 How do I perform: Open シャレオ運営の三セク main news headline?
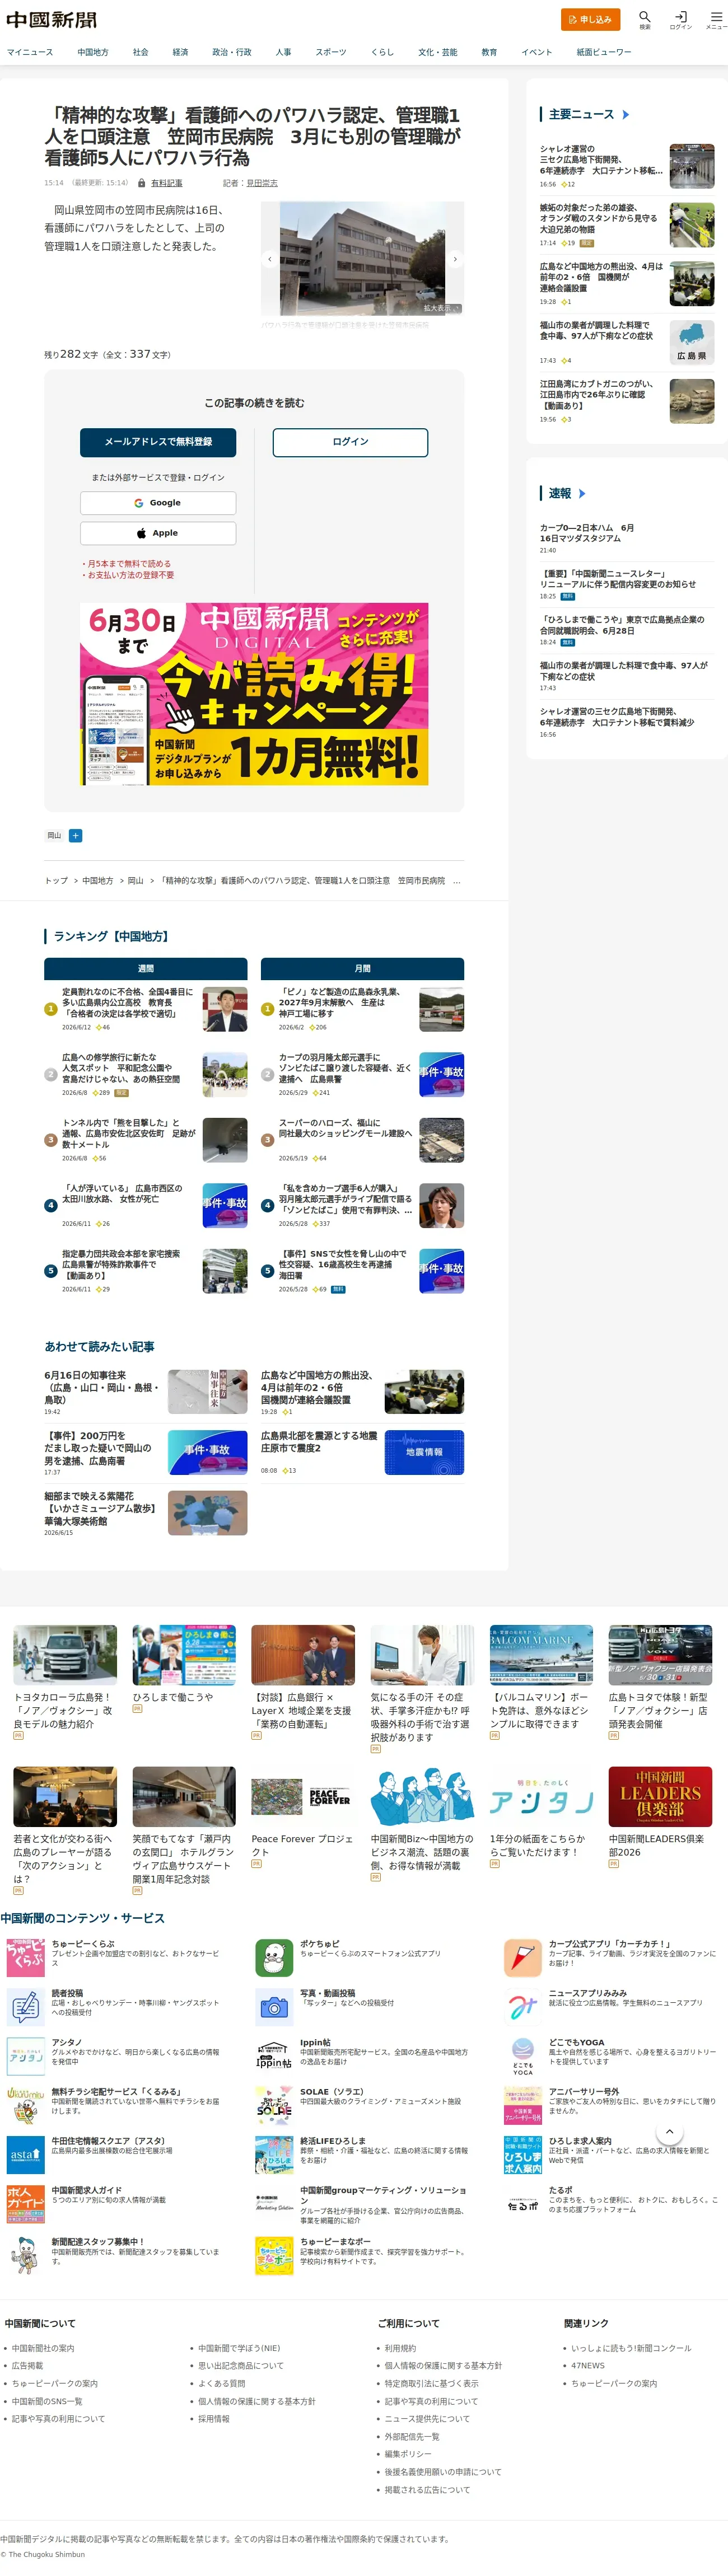(601, 160)
